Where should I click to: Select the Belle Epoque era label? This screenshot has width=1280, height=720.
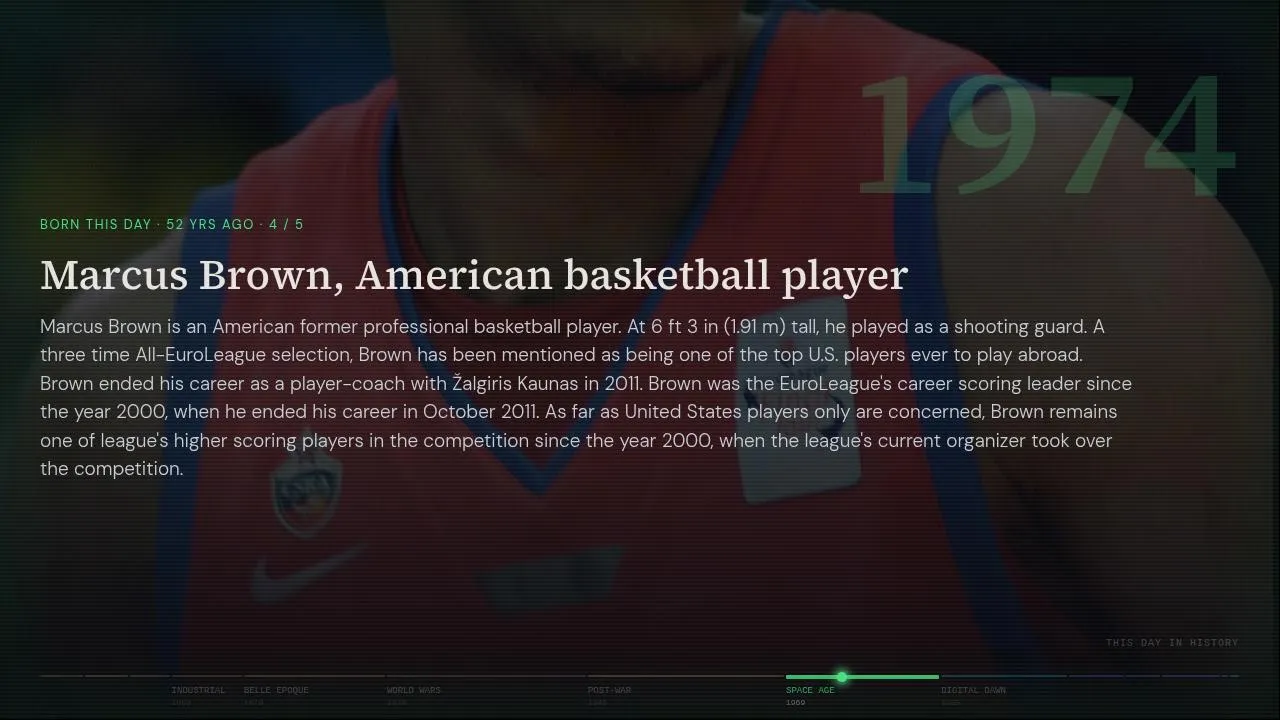[276, 690]
